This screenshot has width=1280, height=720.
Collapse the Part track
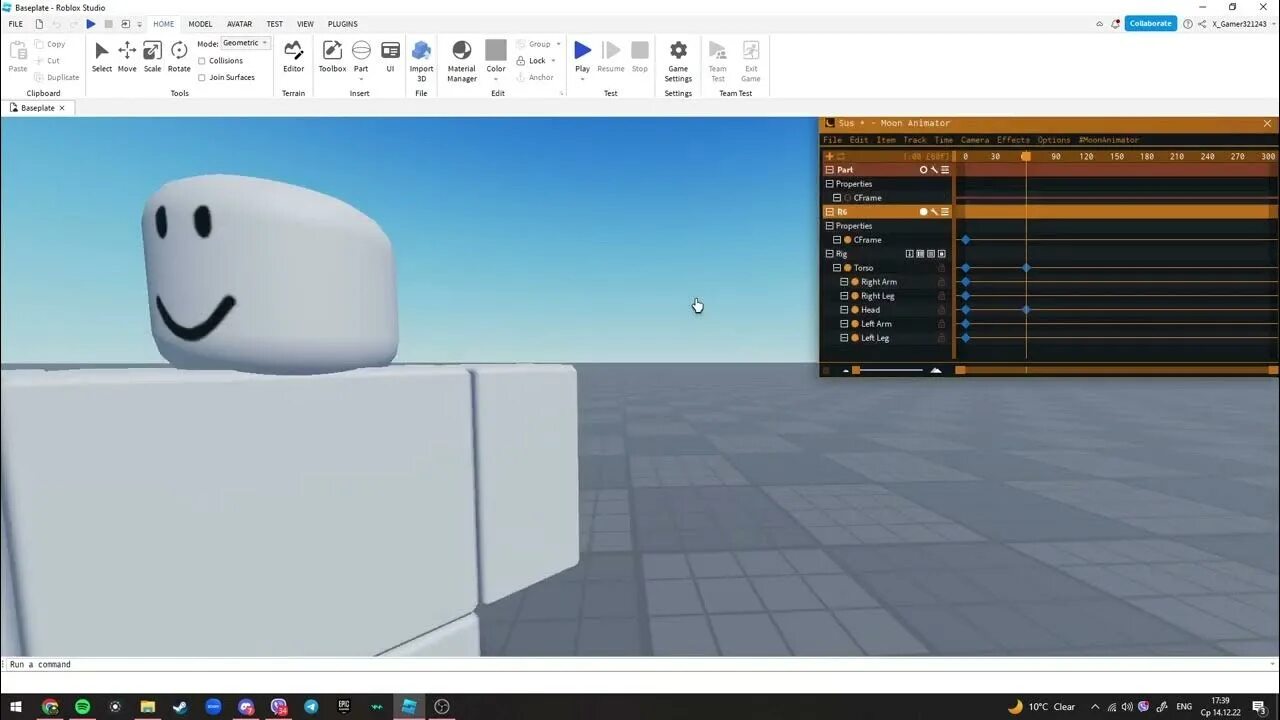829,170
